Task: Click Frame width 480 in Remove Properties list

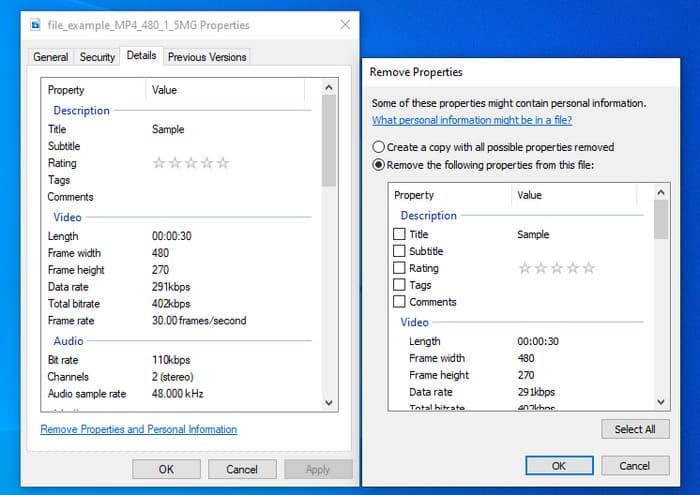Action: 525,358
